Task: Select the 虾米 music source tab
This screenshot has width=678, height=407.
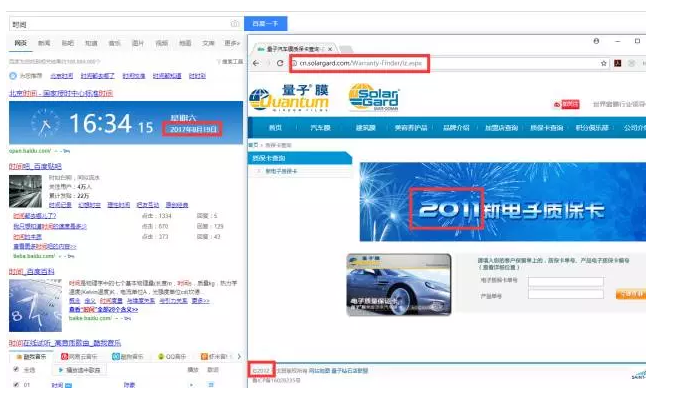Action: (214, 356)
